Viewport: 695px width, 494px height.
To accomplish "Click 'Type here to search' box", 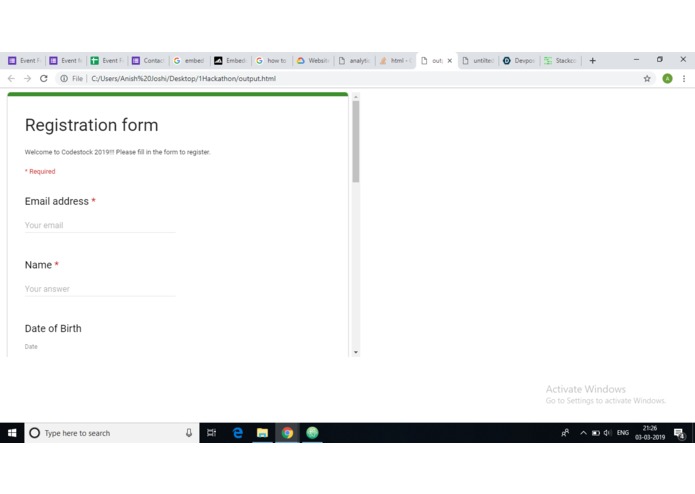I will 111,433.
